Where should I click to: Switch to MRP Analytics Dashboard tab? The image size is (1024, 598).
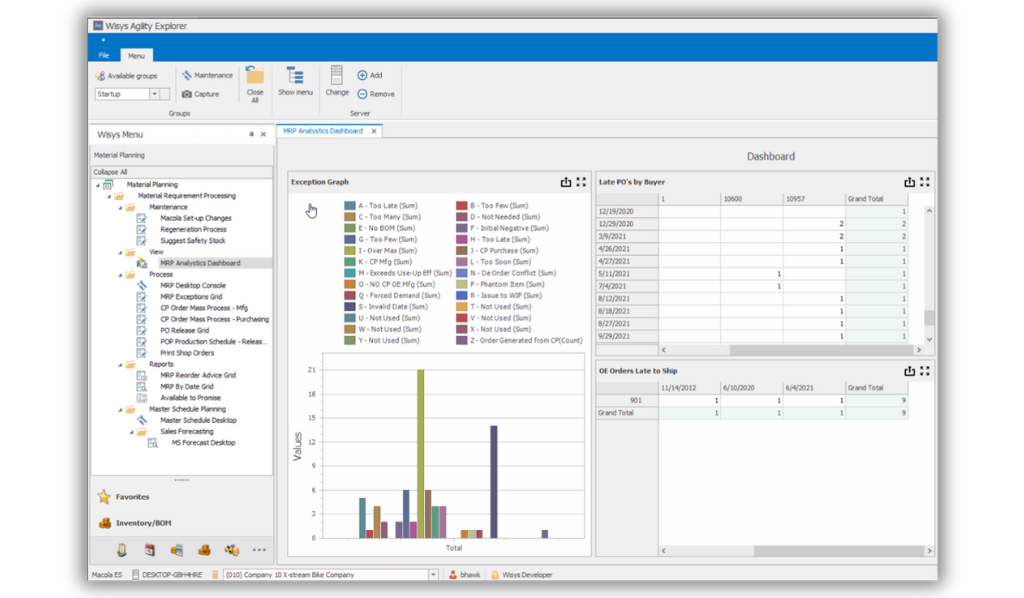(322, 130)
